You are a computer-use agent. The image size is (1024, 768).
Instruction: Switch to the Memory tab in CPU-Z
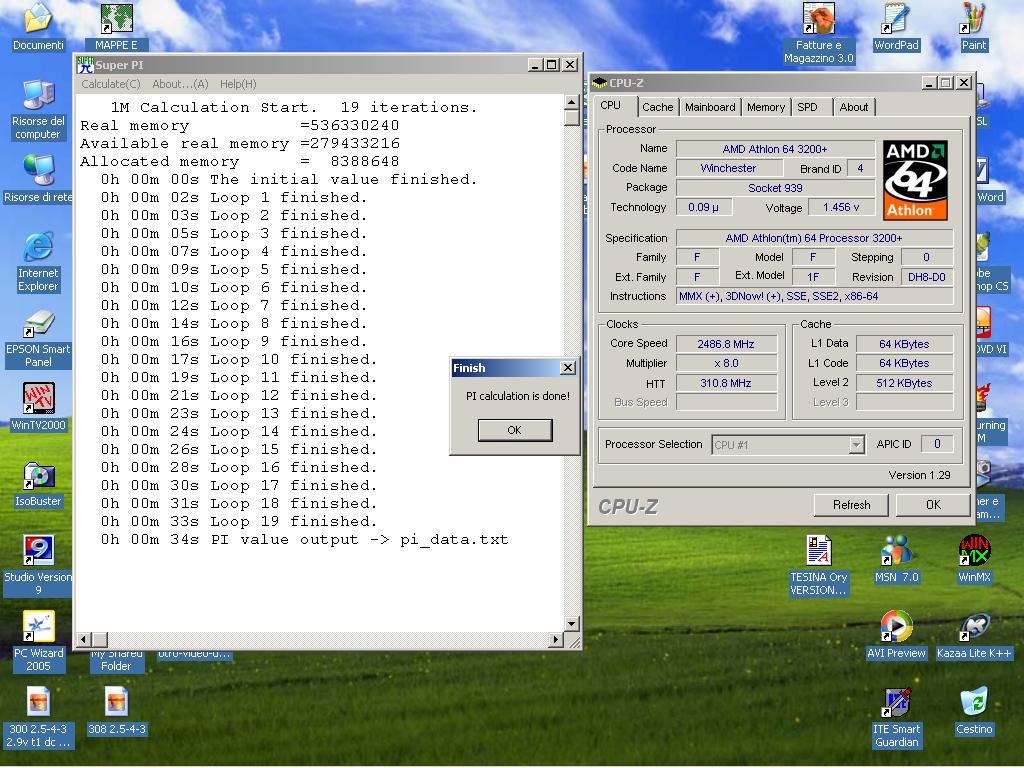[765, 107]
